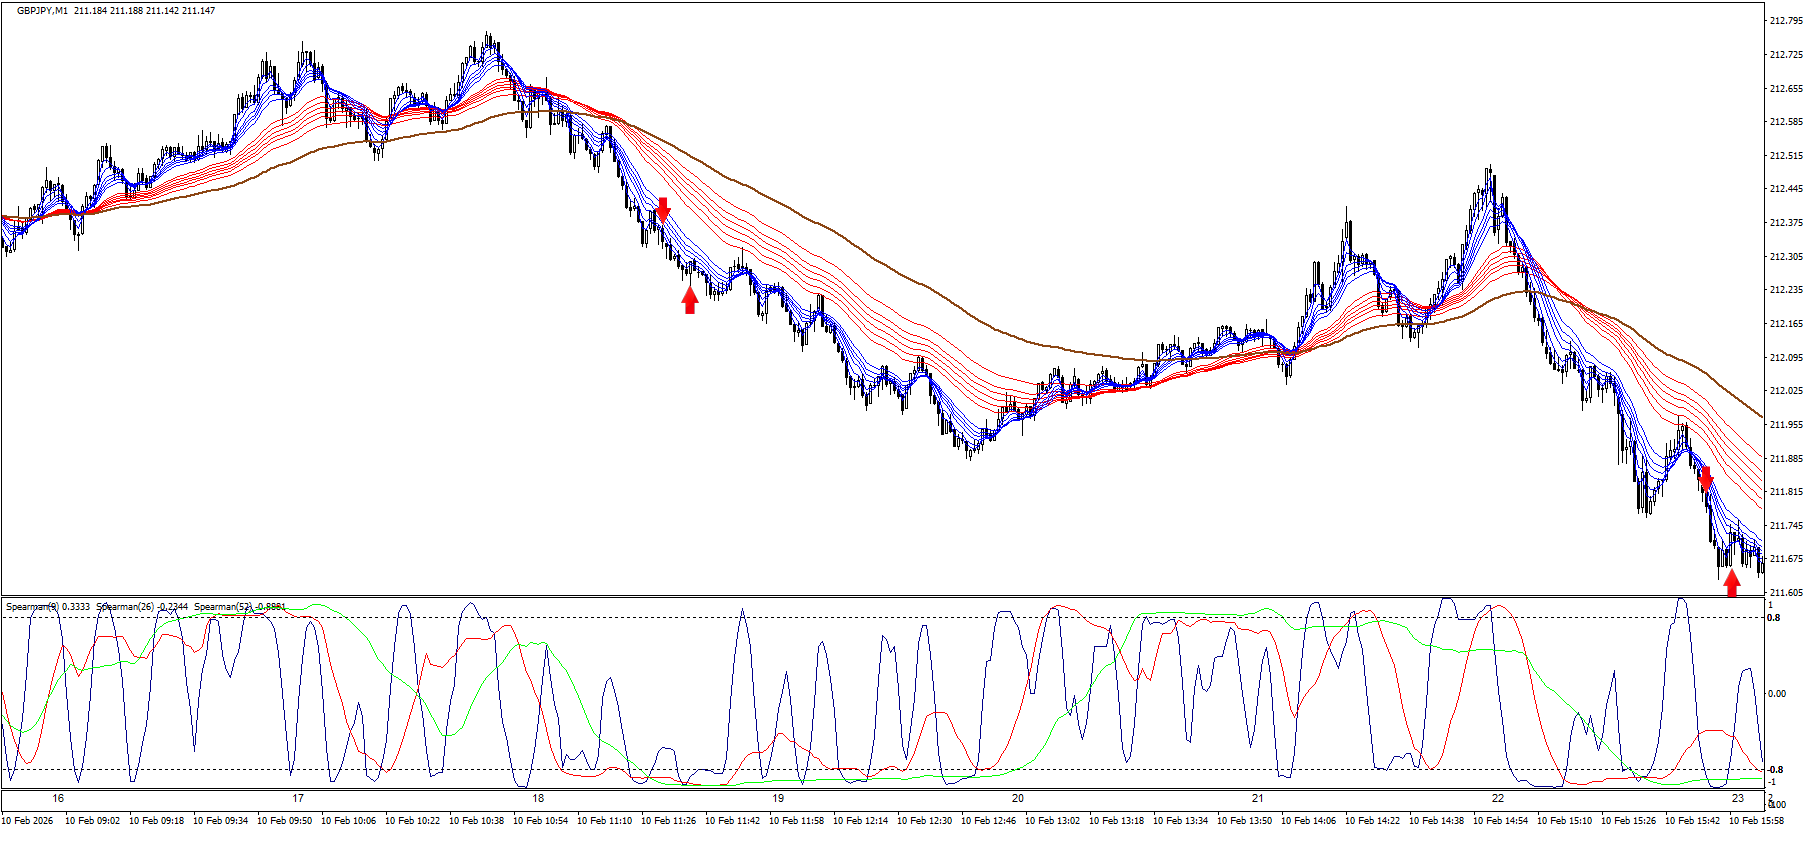This screenshot has width=1816, height=847.
Task: Click the 0.8 level label in indicator scale
Action: coord(1773,618)
